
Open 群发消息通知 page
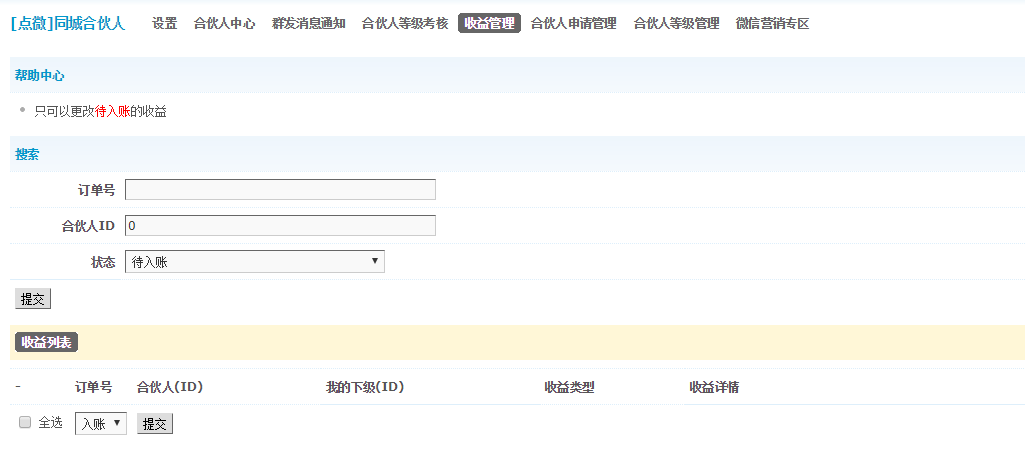(x=309, y=24)
